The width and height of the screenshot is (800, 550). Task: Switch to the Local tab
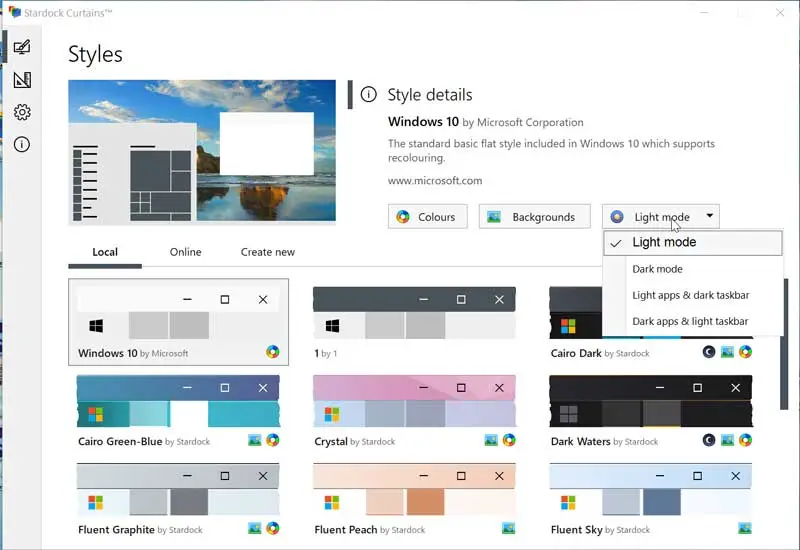pos(105,252)
